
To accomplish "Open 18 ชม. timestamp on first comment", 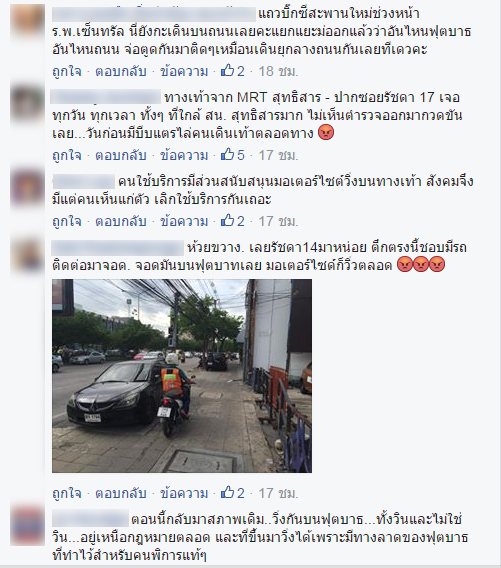I will pyautogui.click(x=278, y=71).
